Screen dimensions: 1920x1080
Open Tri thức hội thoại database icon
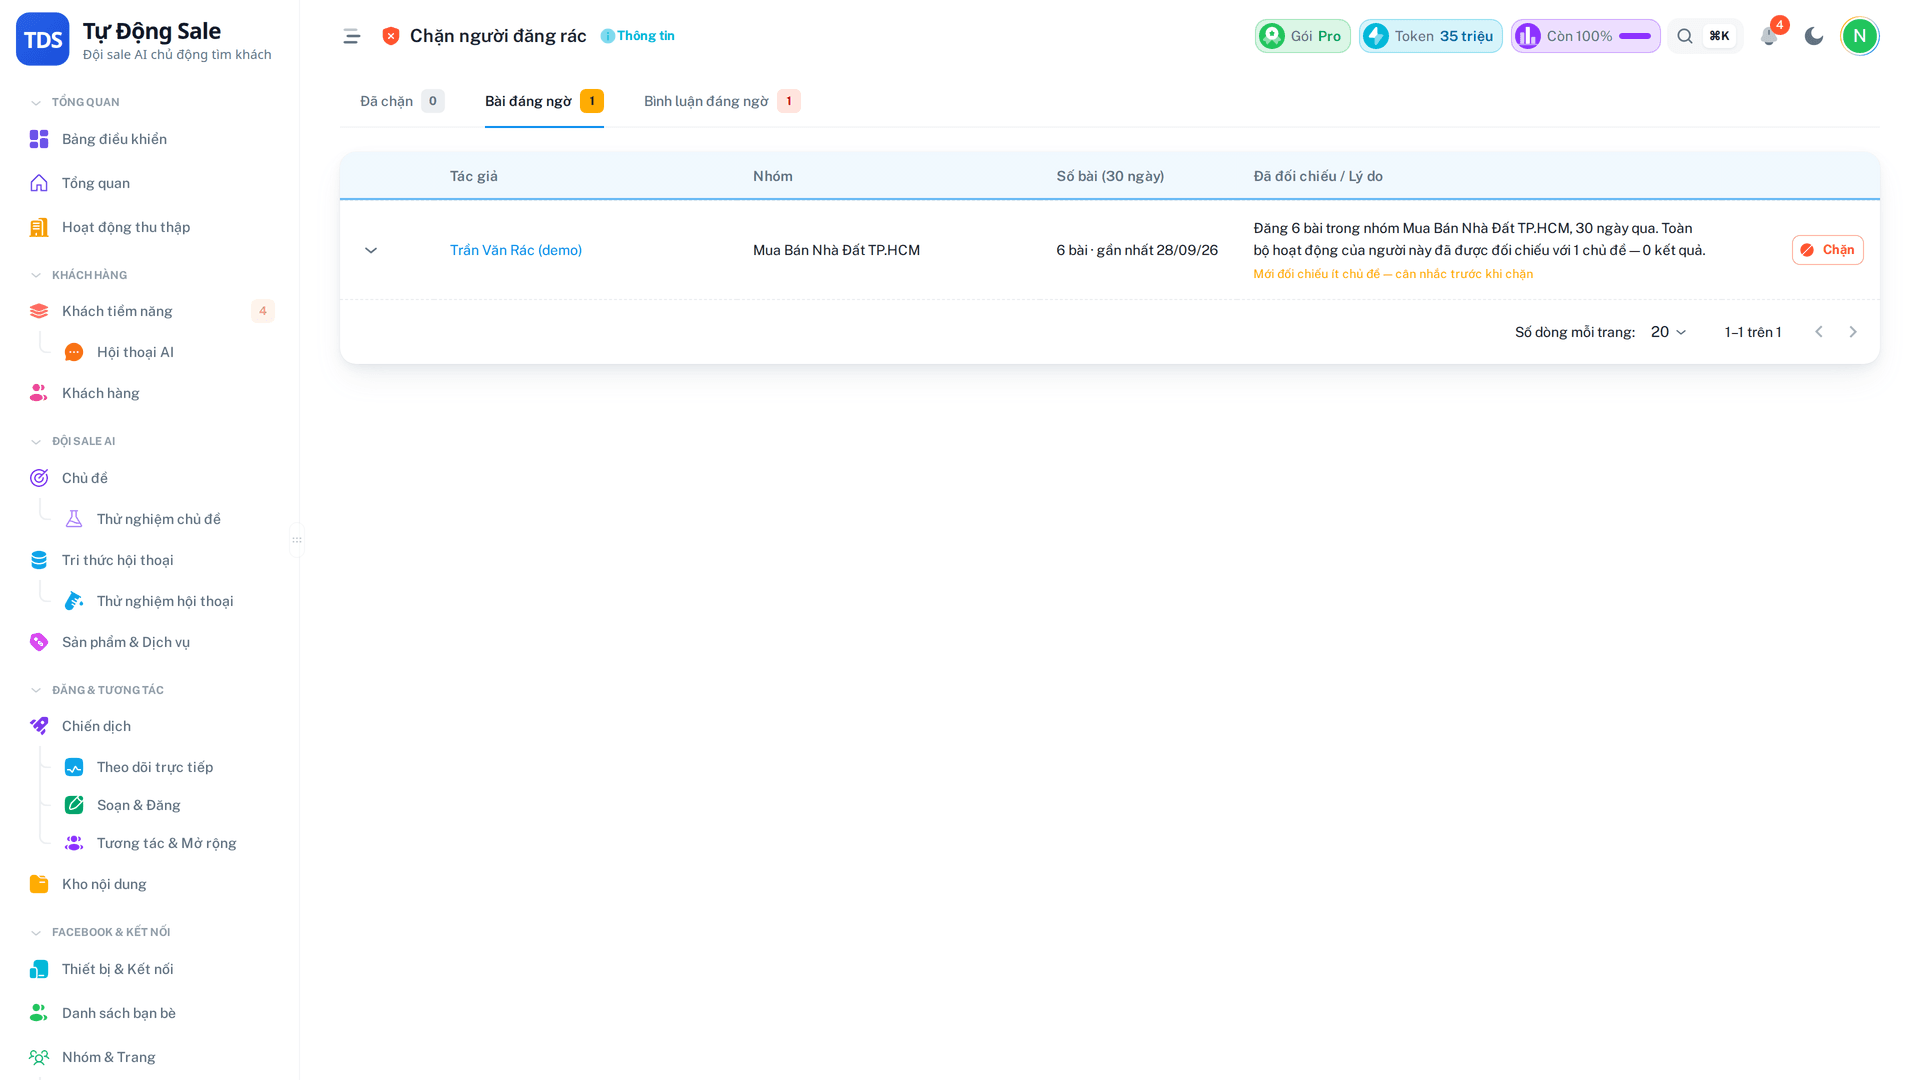tap(39, 560)
